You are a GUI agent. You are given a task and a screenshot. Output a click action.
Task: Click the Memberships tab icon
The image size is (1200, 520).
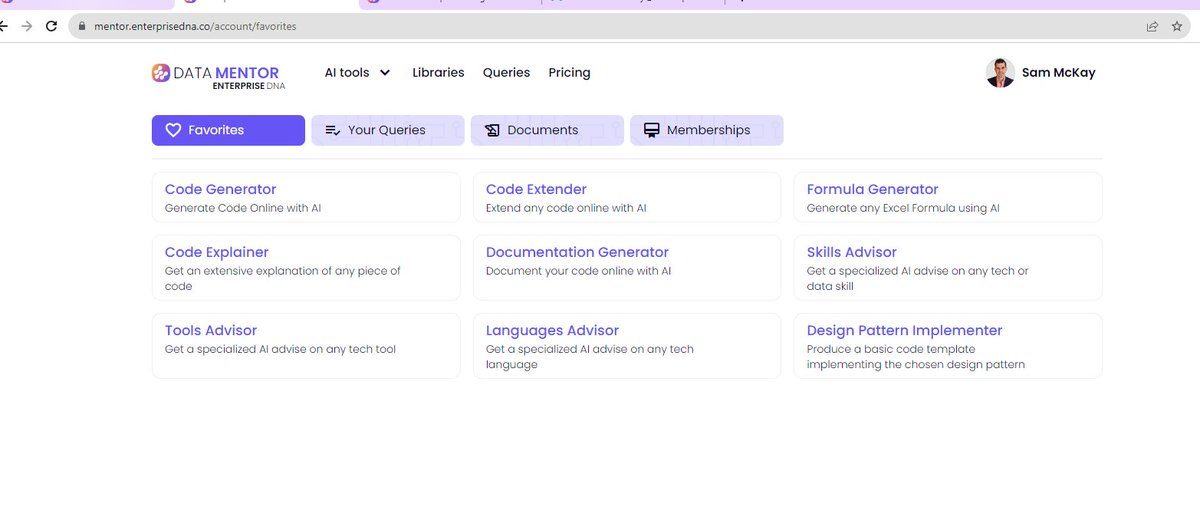651,130
